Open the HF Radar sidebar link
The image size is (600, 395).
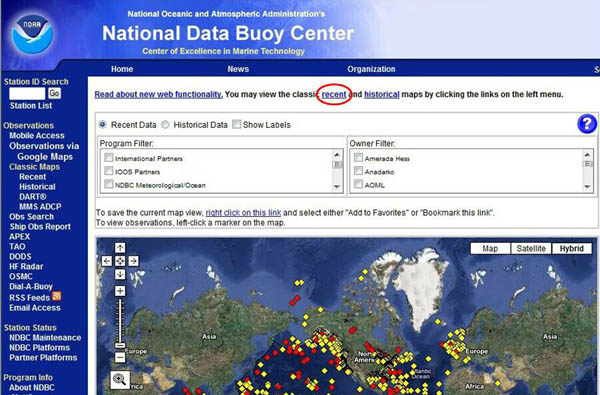tap(26, 266)
